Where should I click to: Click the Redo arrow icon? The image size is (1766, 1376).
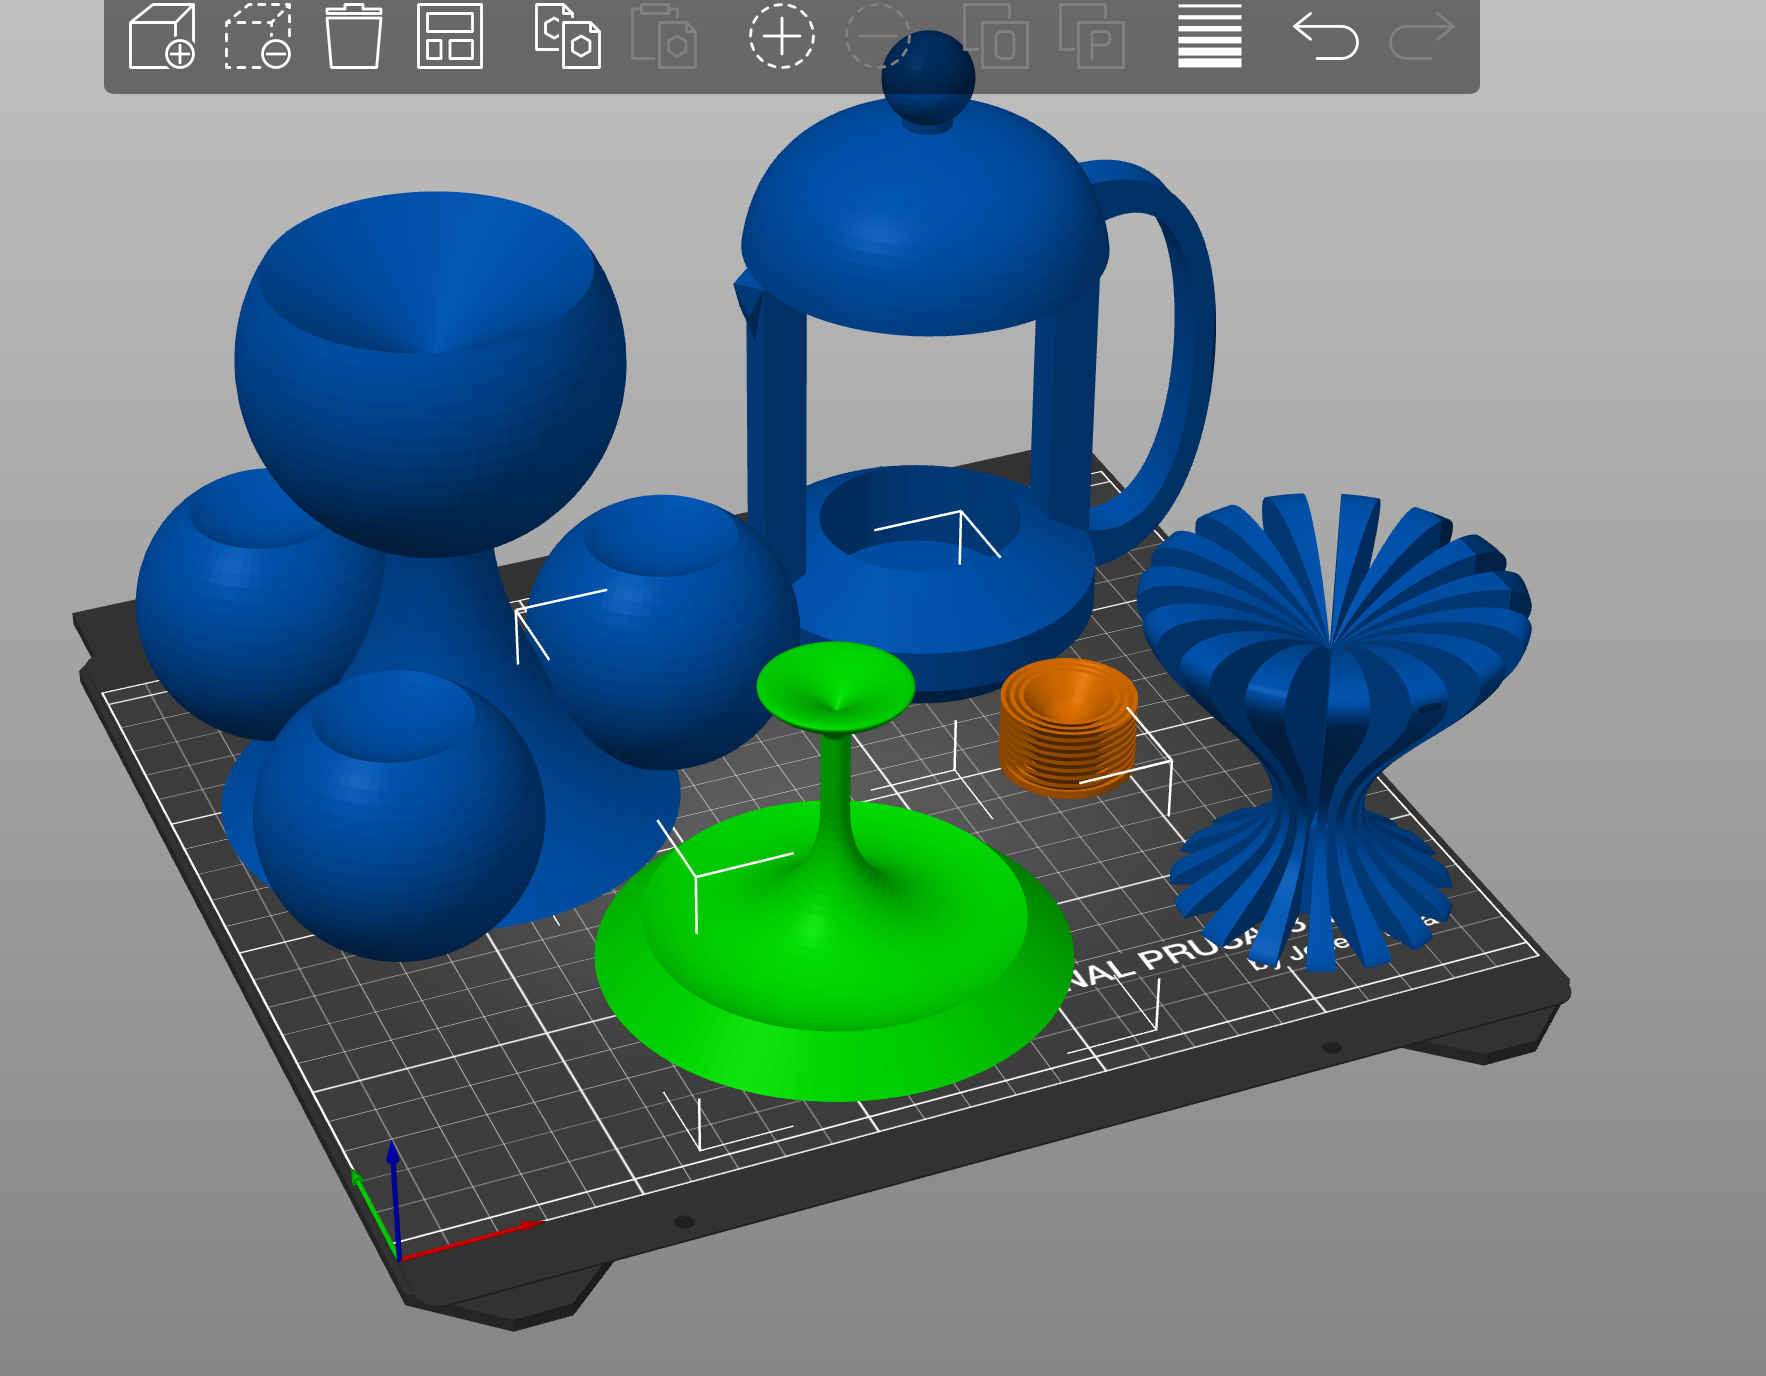[x=1422, y=36]
